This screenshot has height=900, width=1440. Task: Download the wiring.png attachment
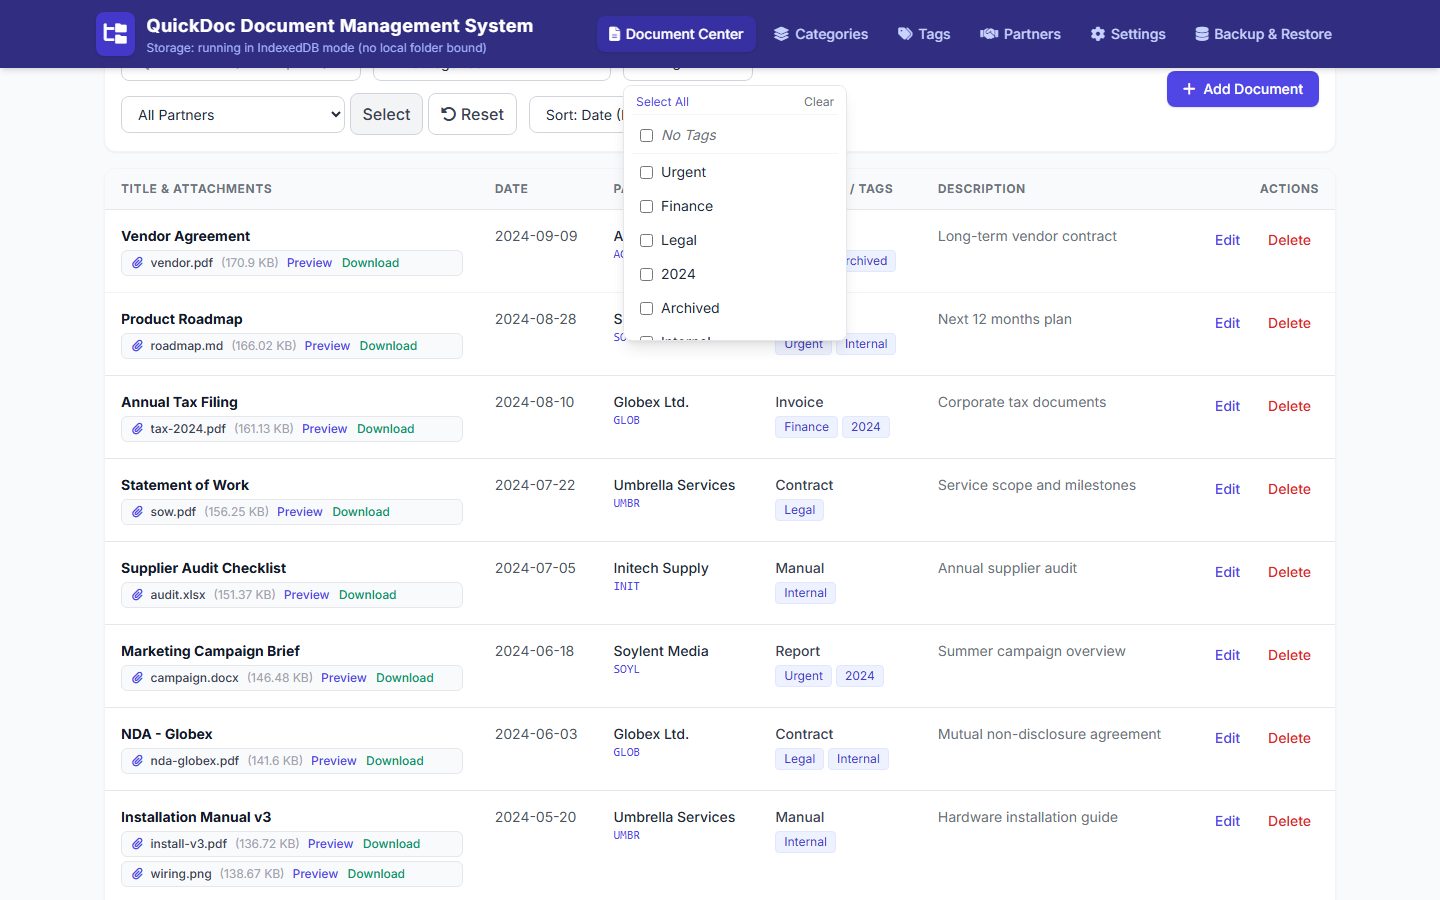pyautogui.click(x=376, y=874)
